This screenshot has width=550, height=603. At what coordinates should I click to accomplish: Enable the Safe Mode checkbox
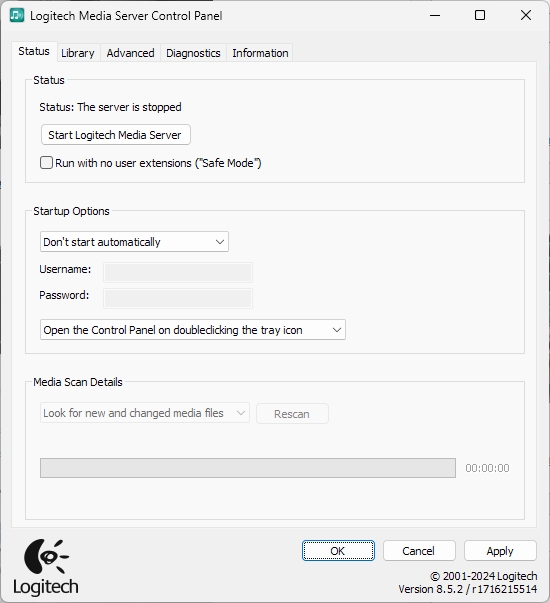(47, 163)
